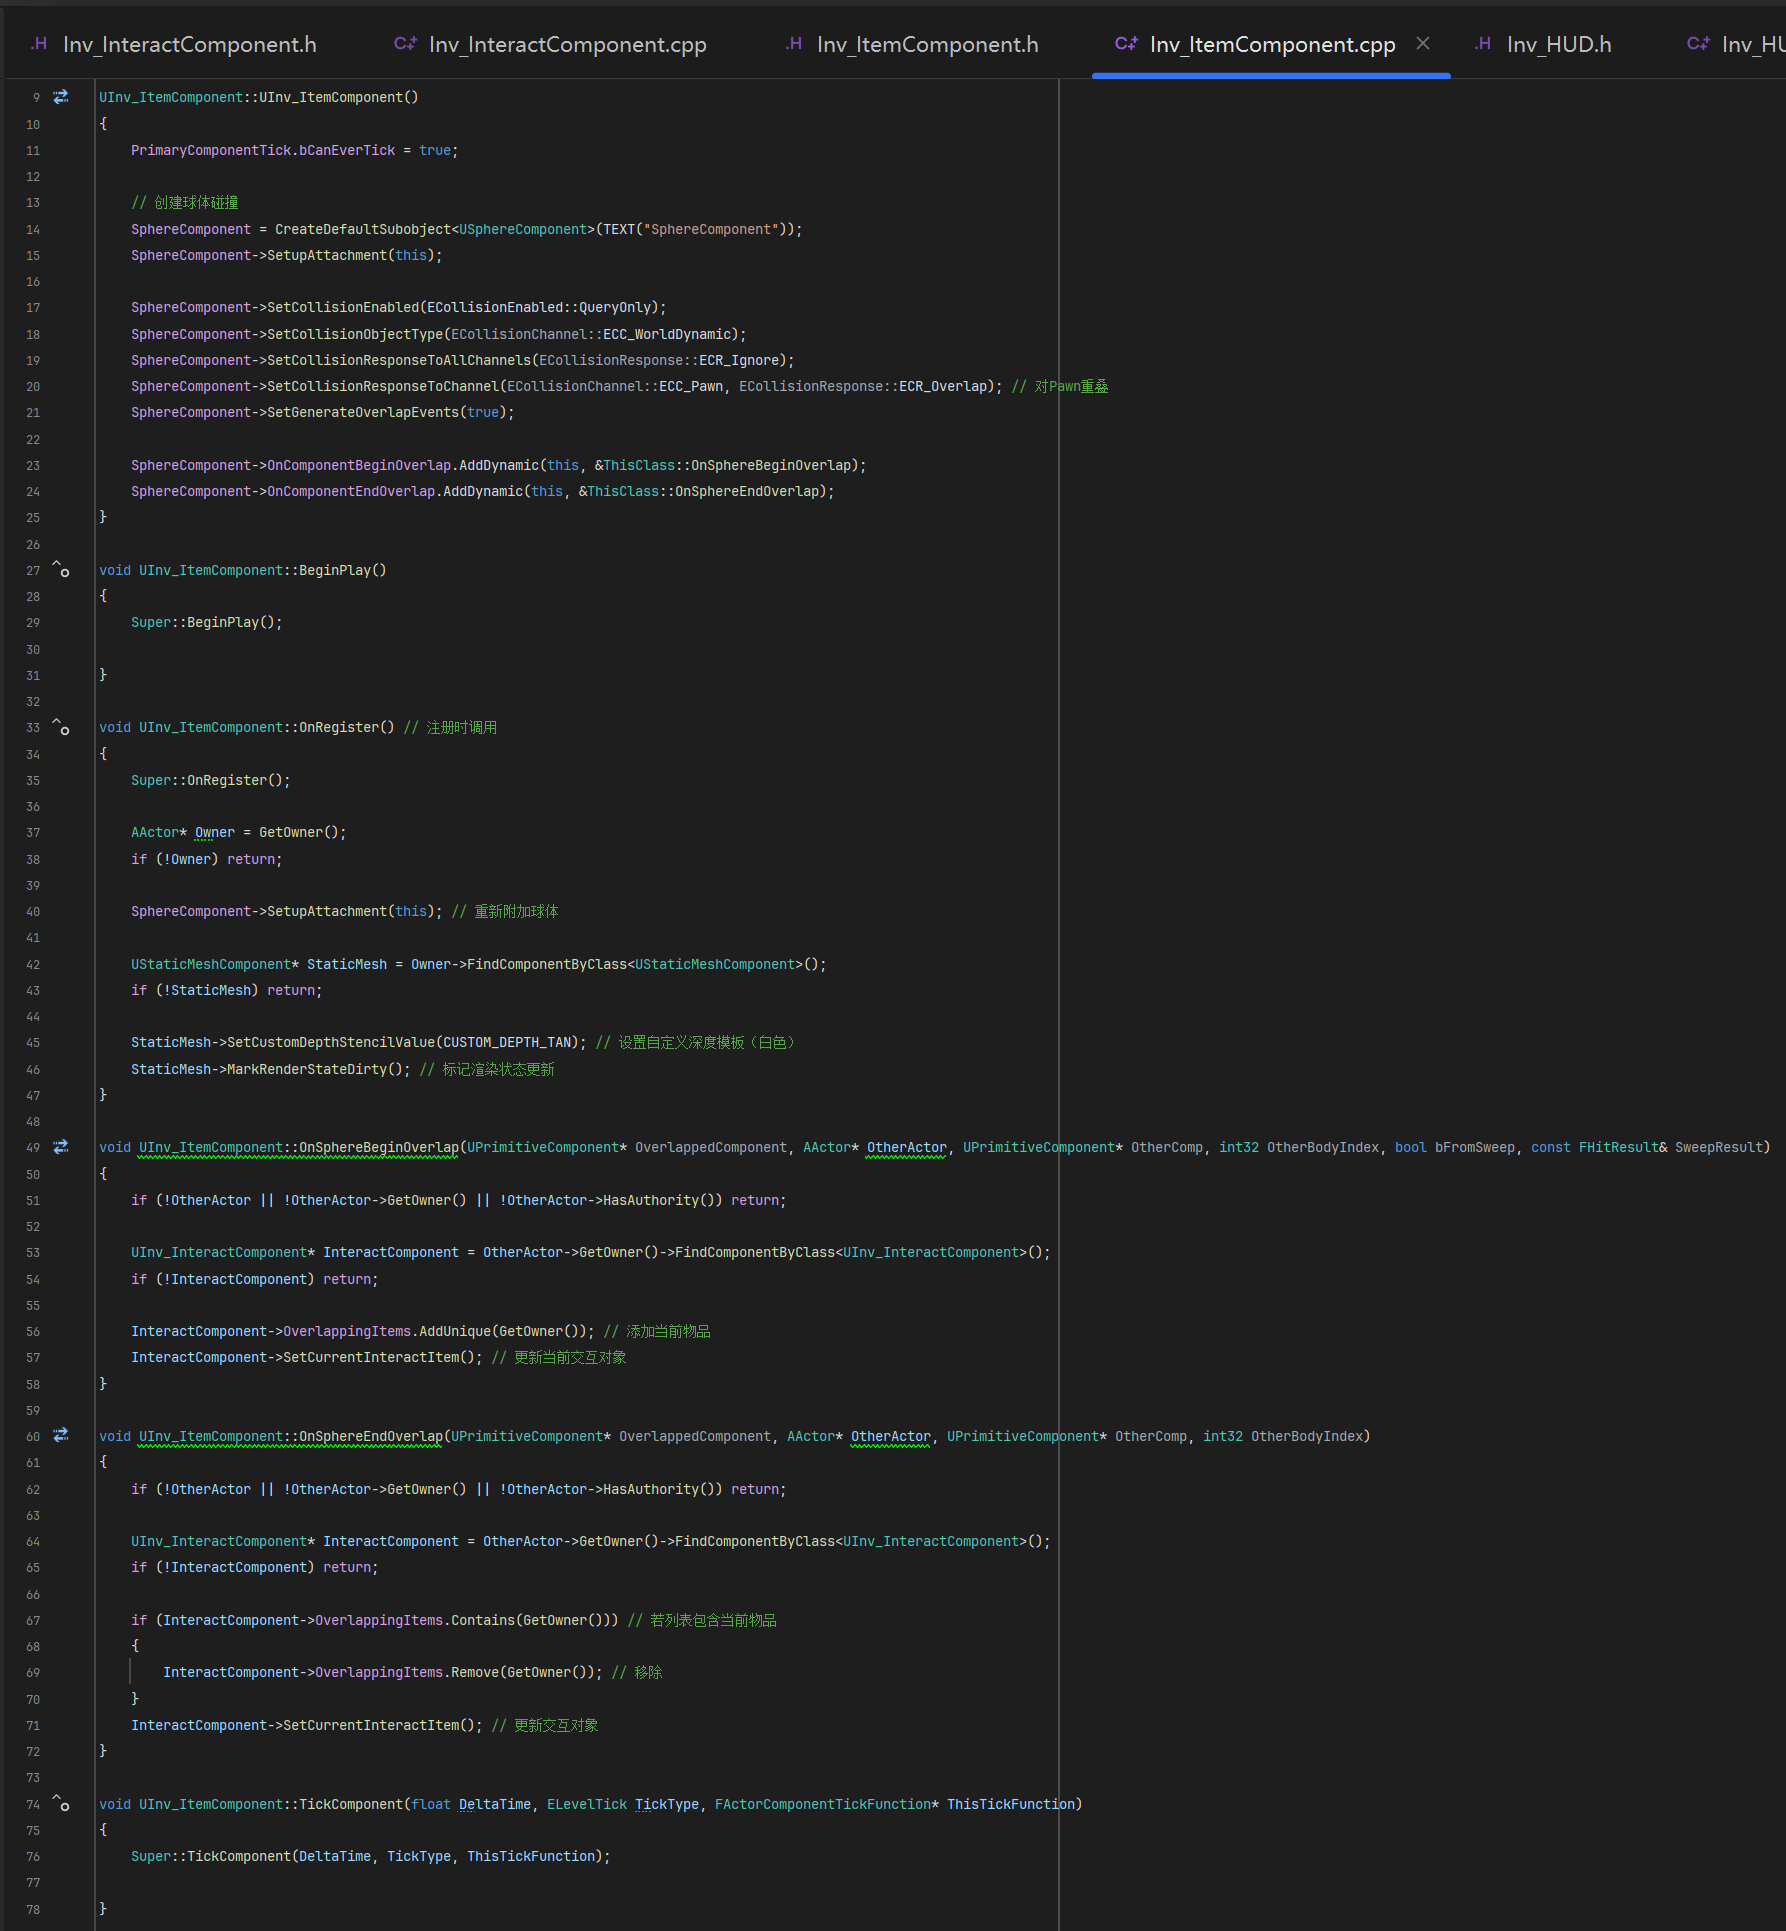Click "SetCustomDepthStencilValue" on line 45
The image size is (1786, 1931).
(x=331, y=1043)
